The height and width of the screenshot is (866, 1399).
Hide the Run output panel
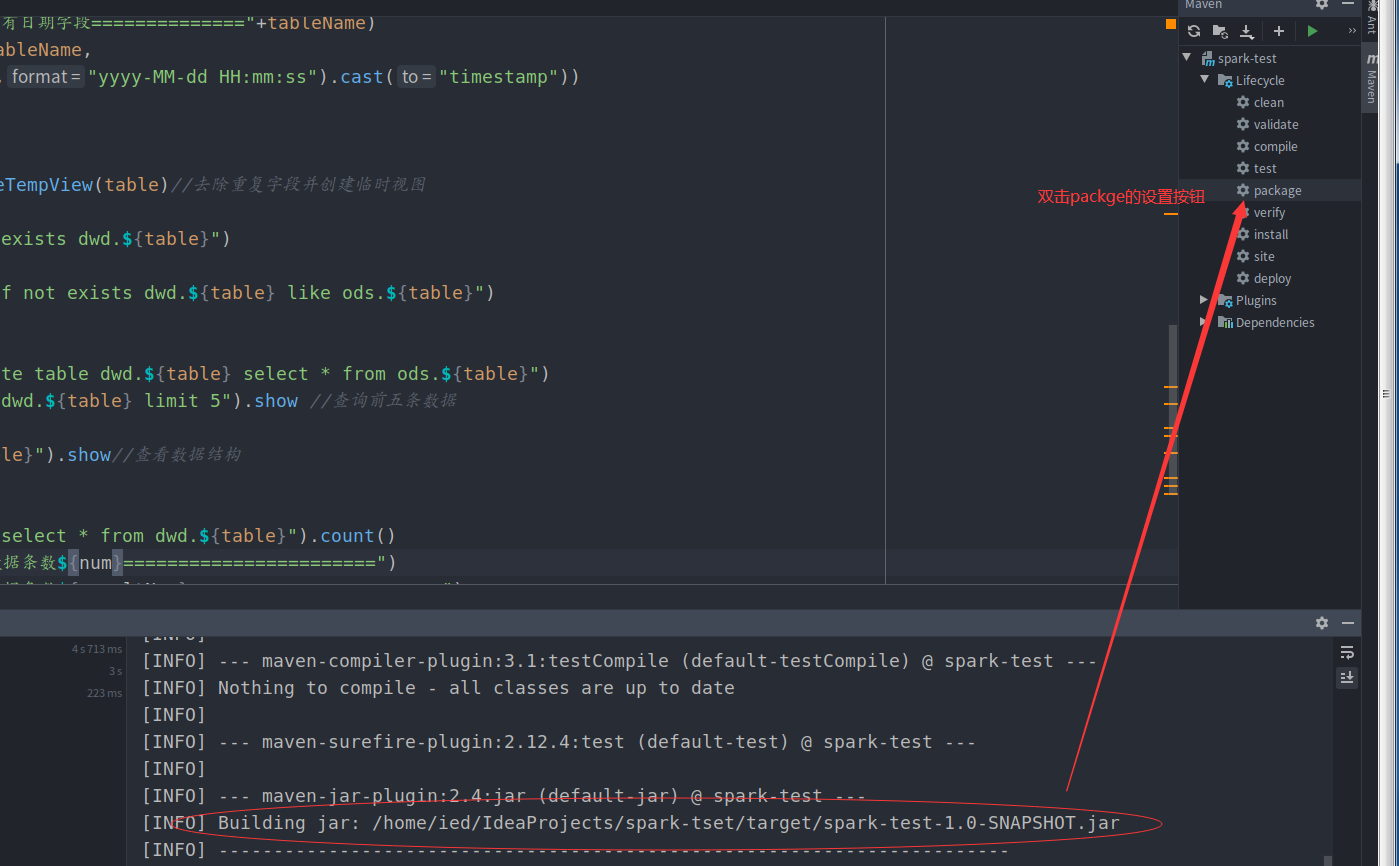tap(1347, 622)
